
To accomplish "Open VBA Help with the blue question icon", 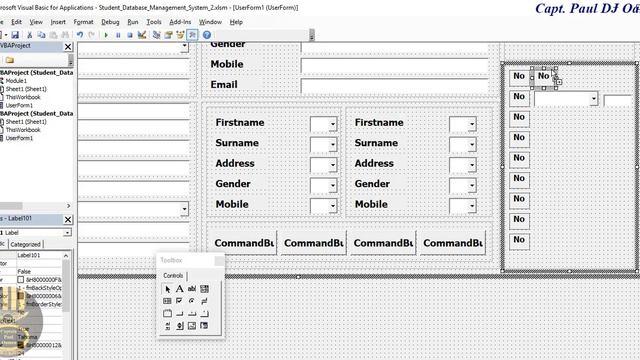I will pyautogui.click(x=207, y=35).
